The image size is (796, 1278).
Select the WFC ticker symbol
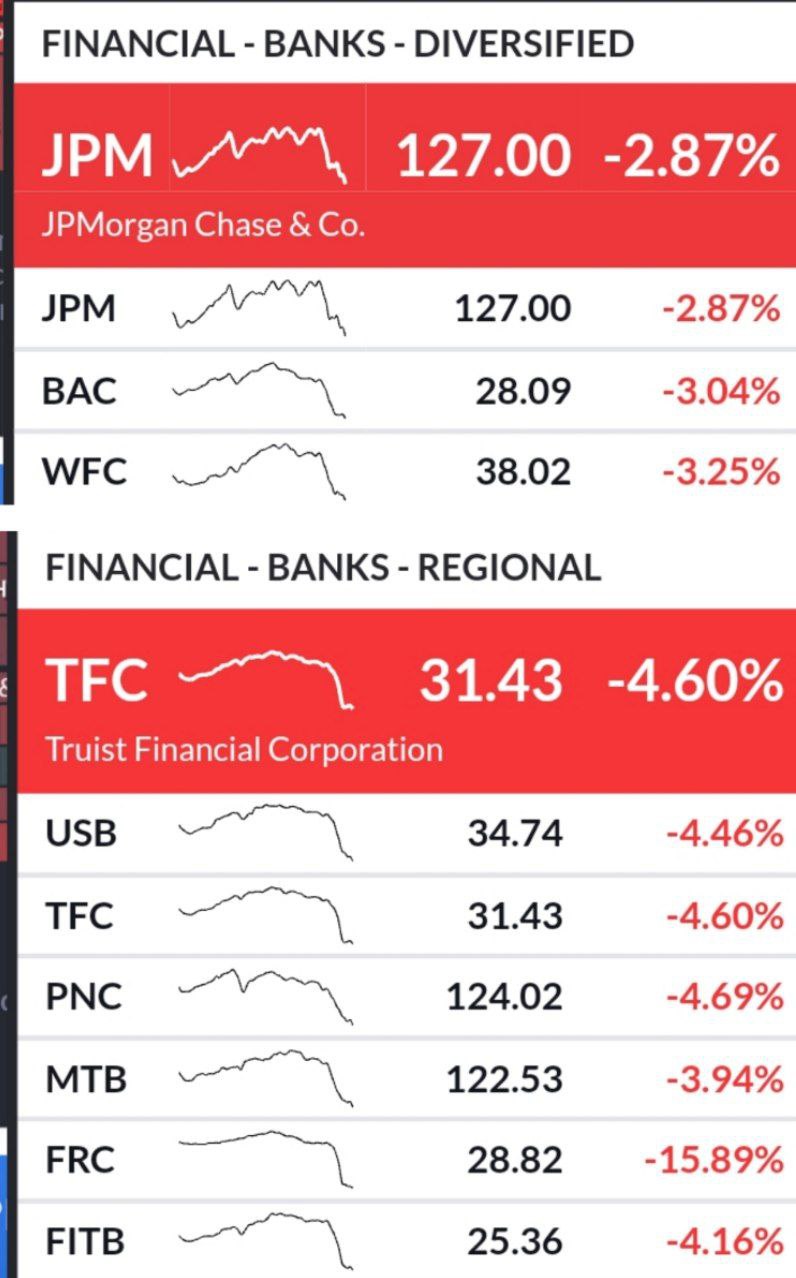point(84,471)
